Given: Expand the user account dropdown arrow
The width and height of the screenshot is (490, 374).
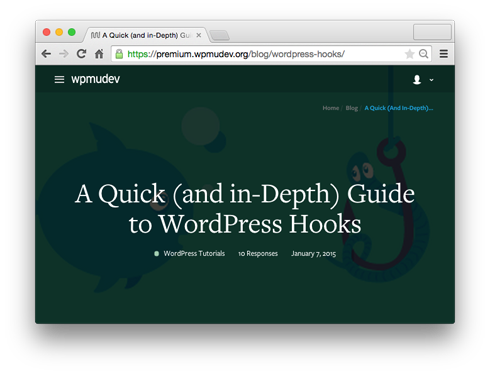Looking at the screenshot, I should [x=431, y=80].
